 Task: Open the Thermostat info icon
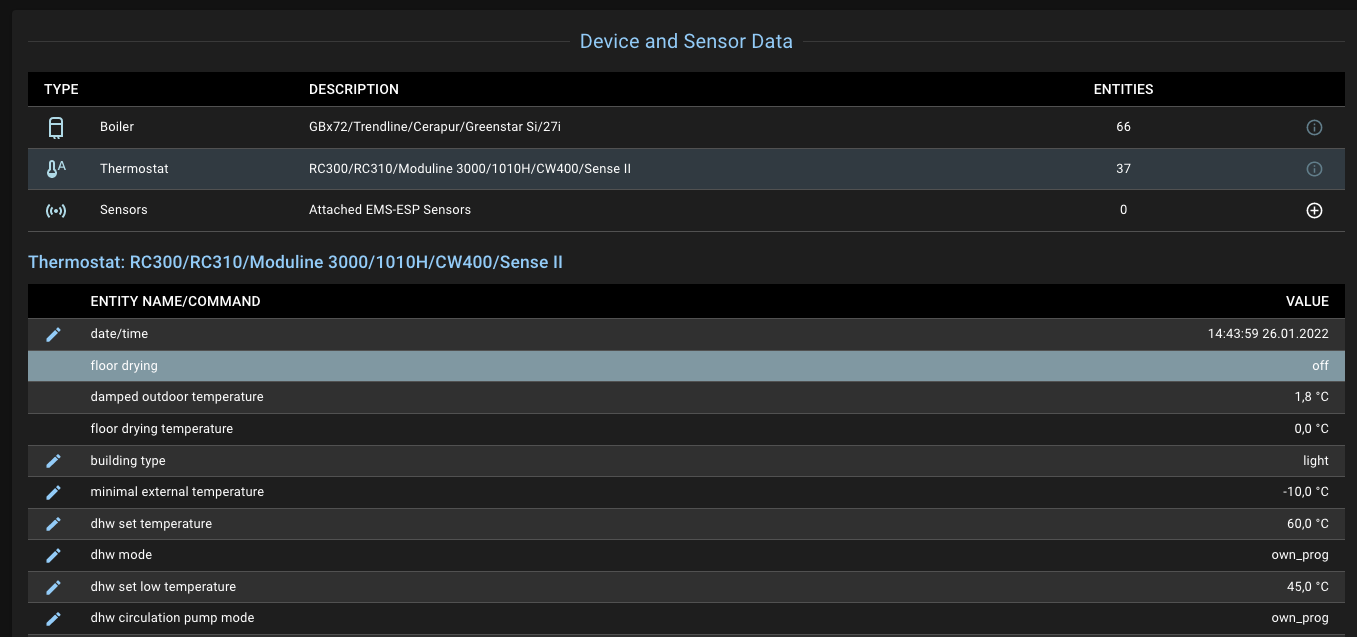(x=1314, y=168)
